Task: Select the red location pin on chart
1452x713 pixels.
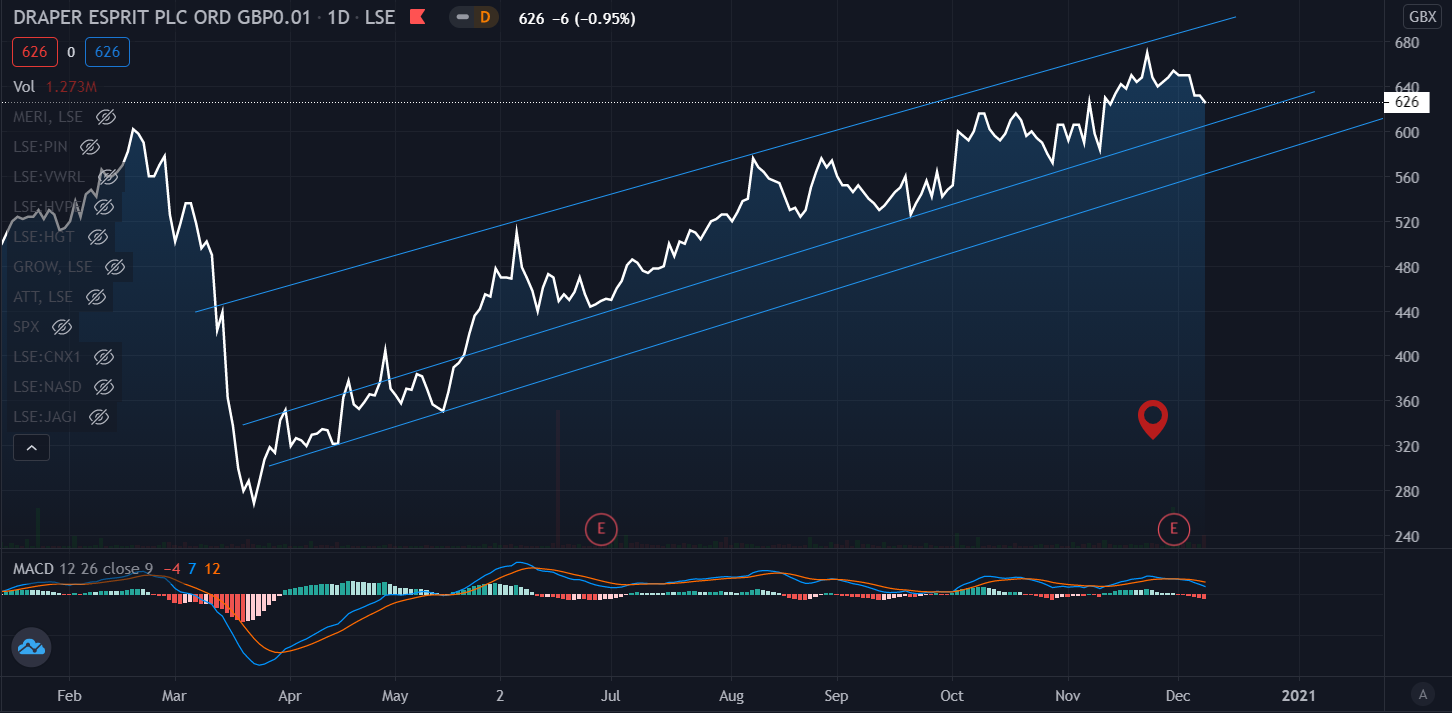Action: click(x=1154, y=419)
